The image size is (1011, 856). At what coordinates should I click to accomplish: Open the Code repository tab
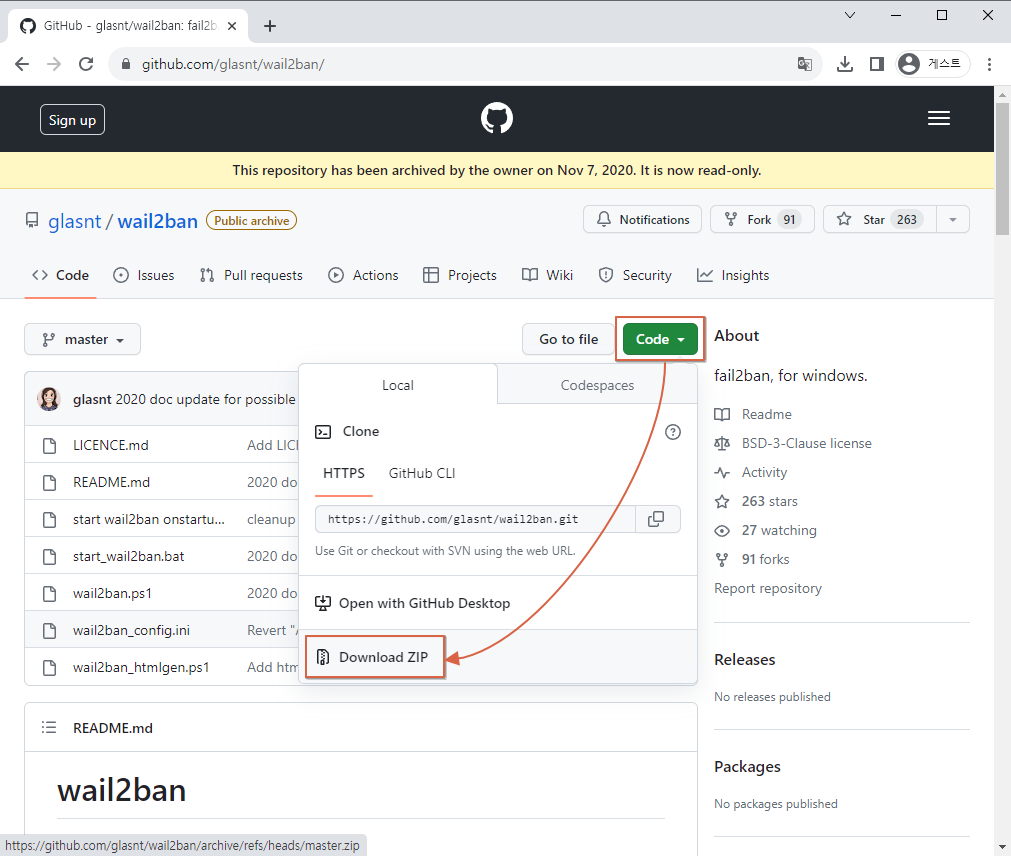click(61, 276)
